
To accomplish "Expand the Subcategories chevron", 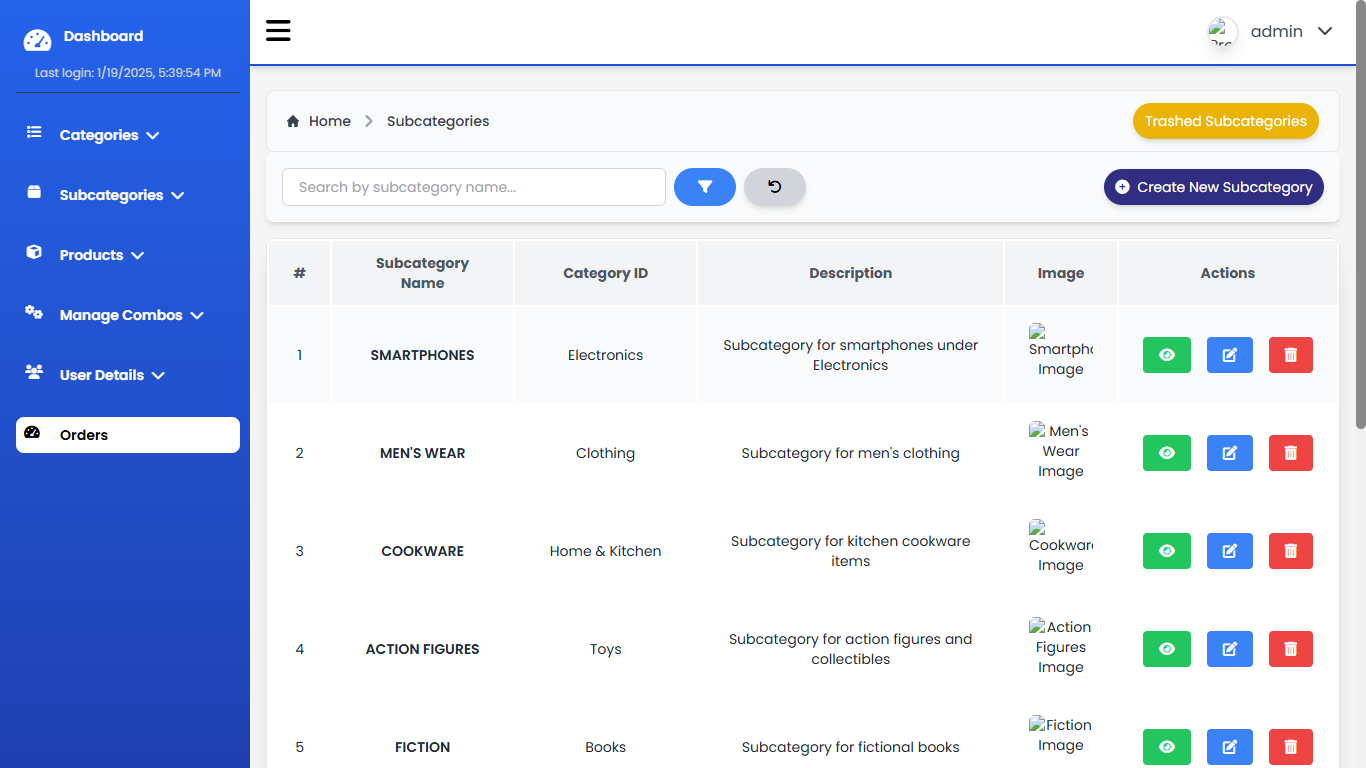I will [x=178, y=195].
